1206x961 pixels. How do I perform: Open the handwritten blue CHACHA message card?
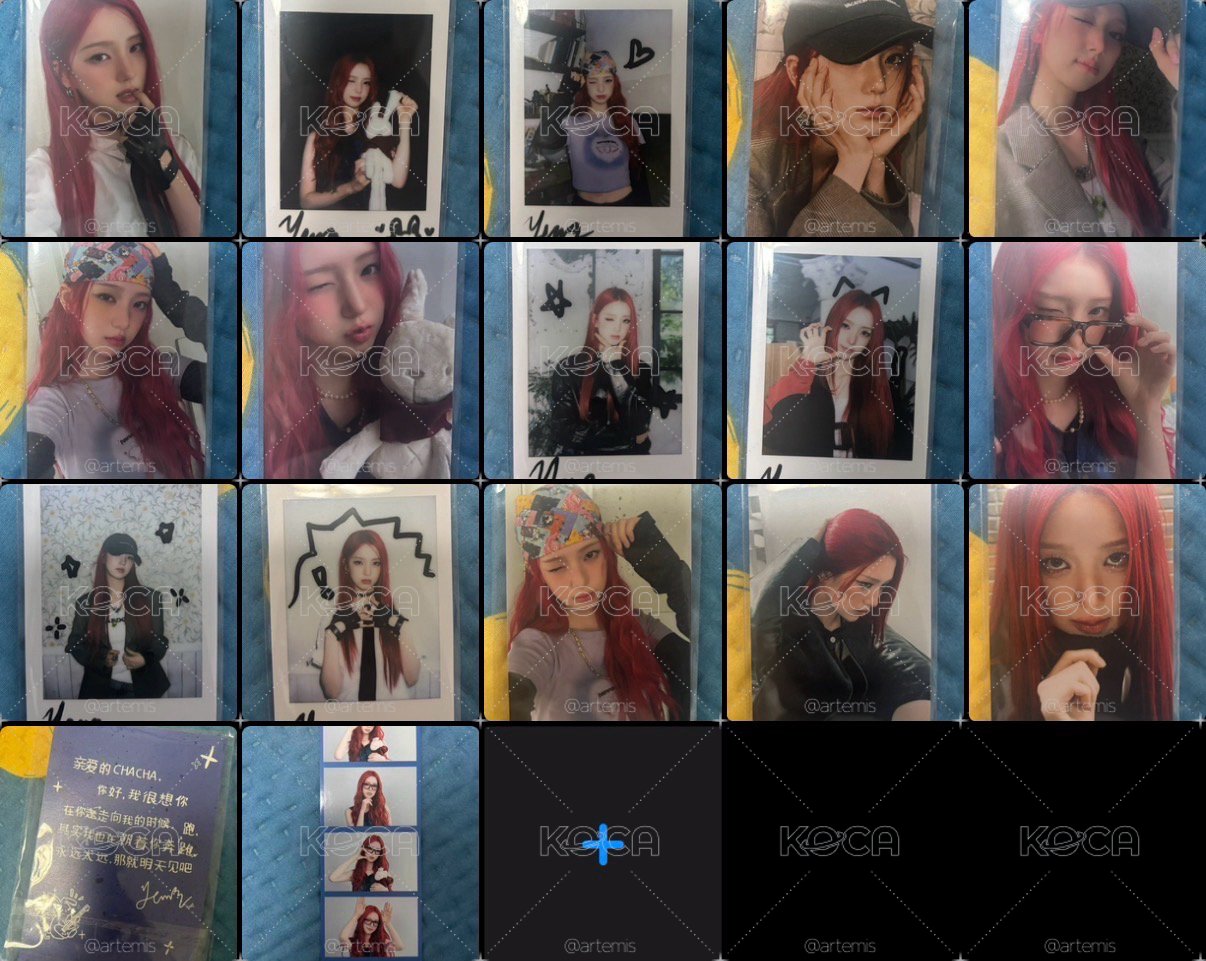[119, 842]
